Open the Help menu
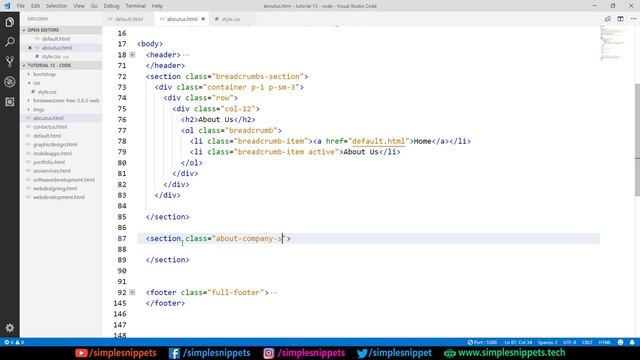 [157, 6]
